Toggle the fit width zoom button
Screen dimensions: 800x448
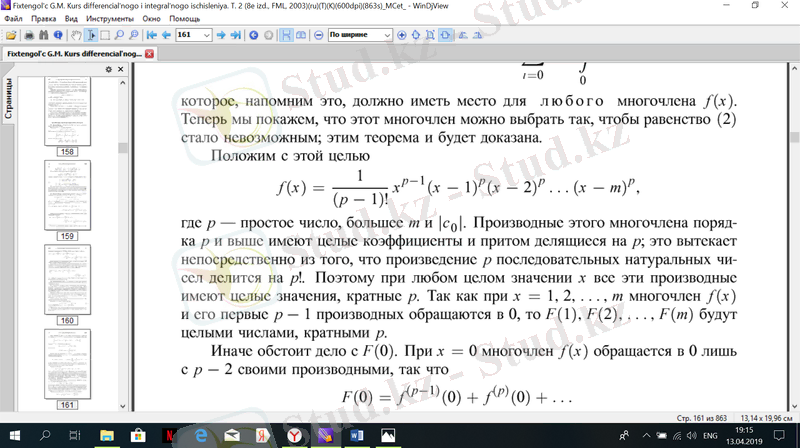[445, 35]
